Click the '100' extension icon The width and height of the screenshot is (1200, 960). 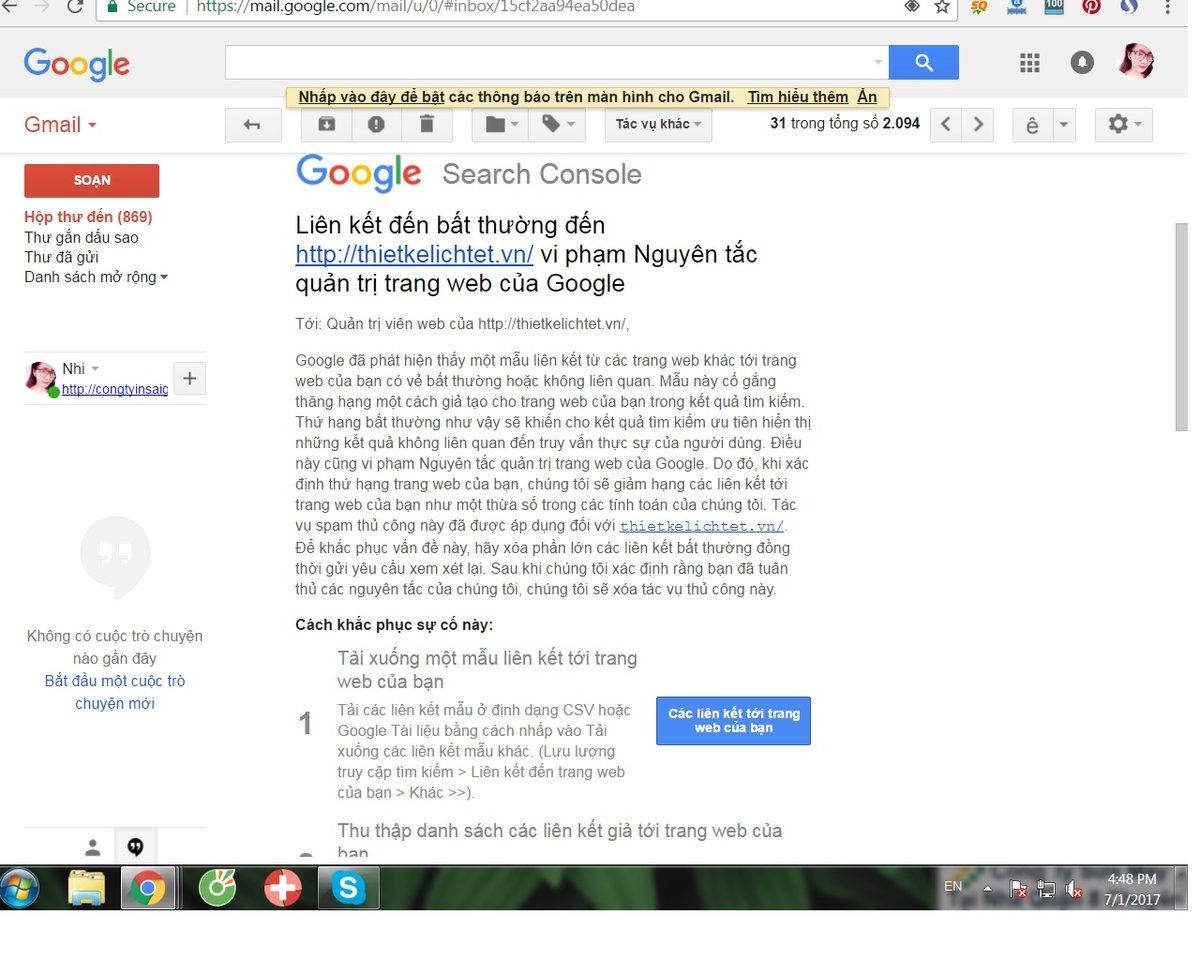tap(1054, 7)
